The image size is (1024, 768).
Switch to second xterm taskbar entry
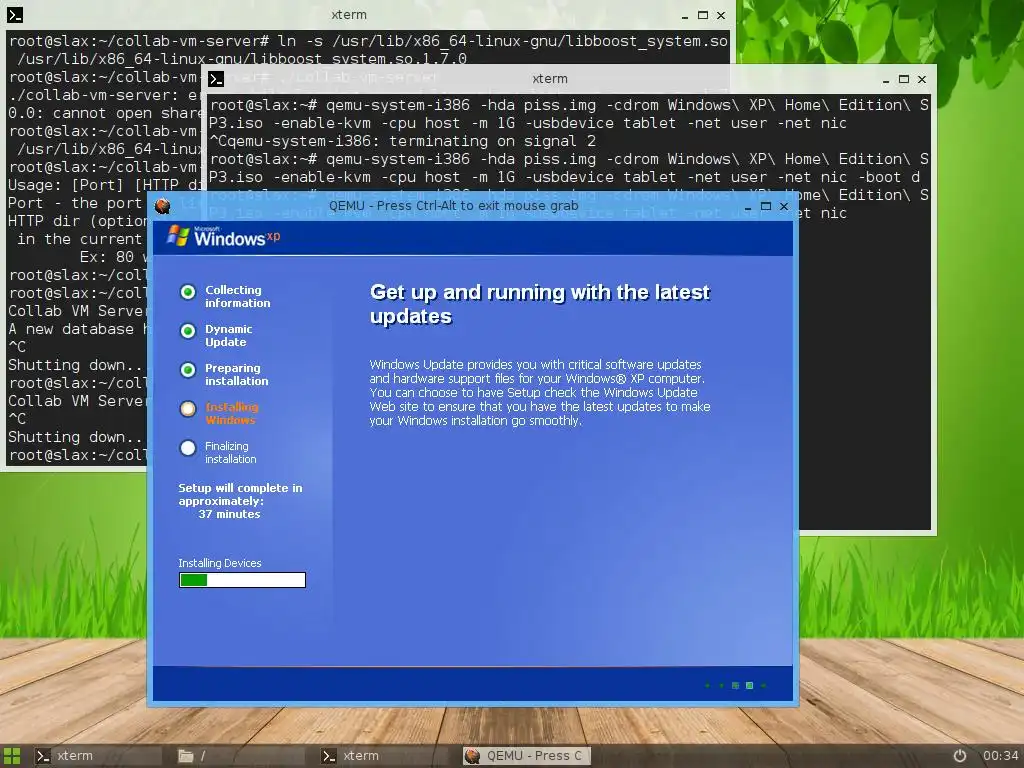click(x=383, y=756)
